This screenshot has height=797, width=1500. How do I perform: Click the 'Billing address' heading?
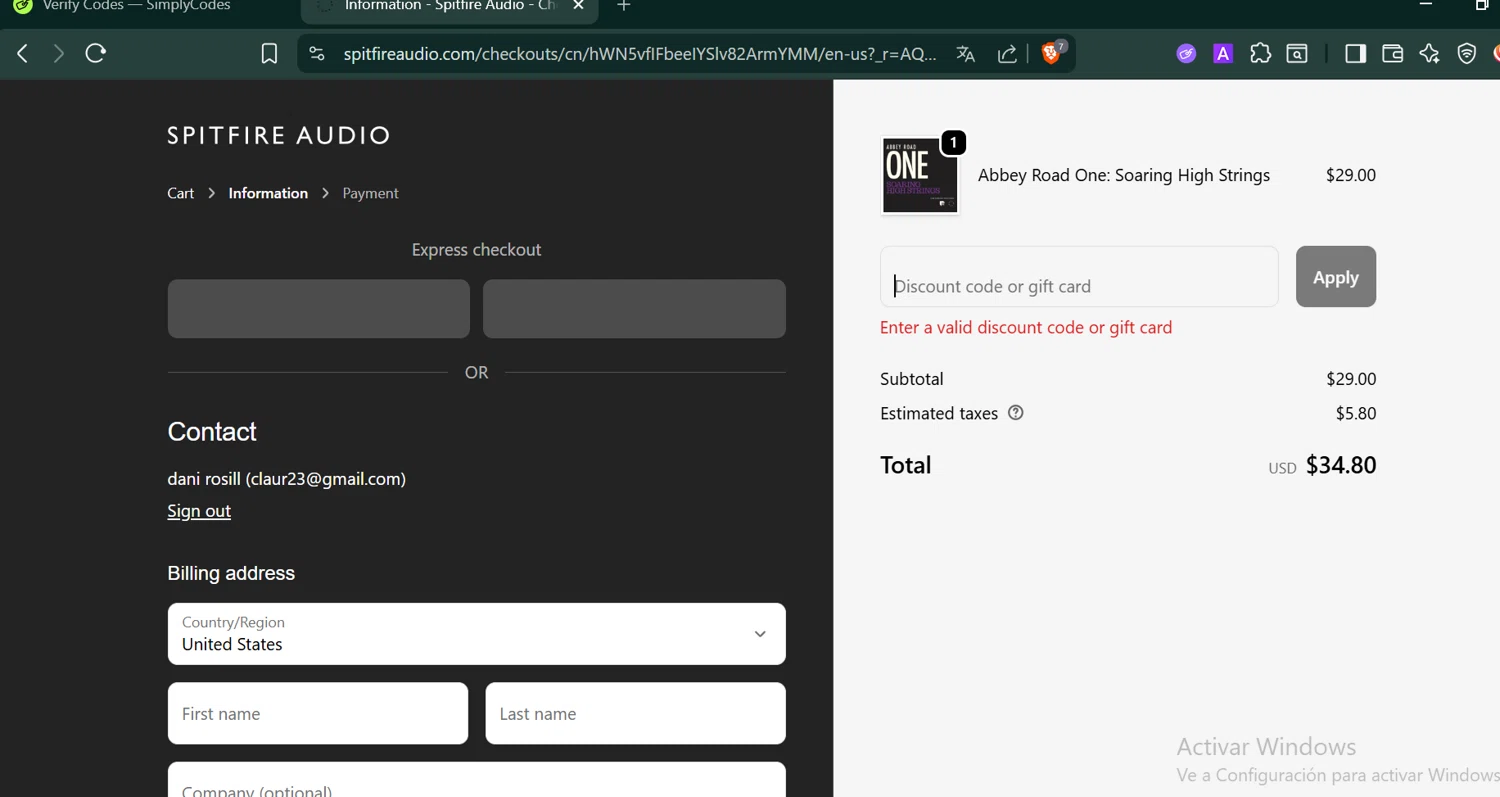pyautogui.click(x=231, y=573)
